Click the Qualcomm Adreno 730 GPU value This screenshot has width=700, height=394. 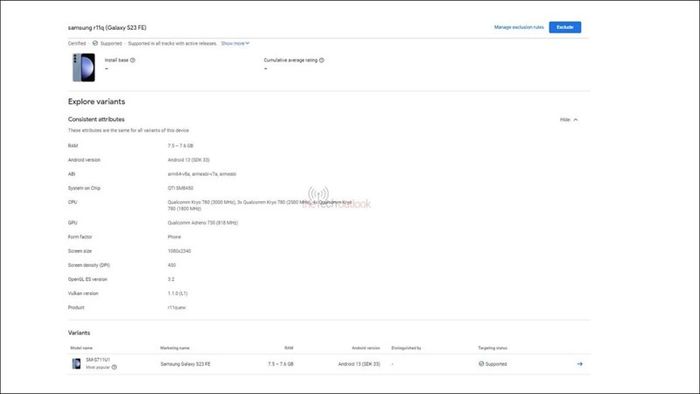203,223
